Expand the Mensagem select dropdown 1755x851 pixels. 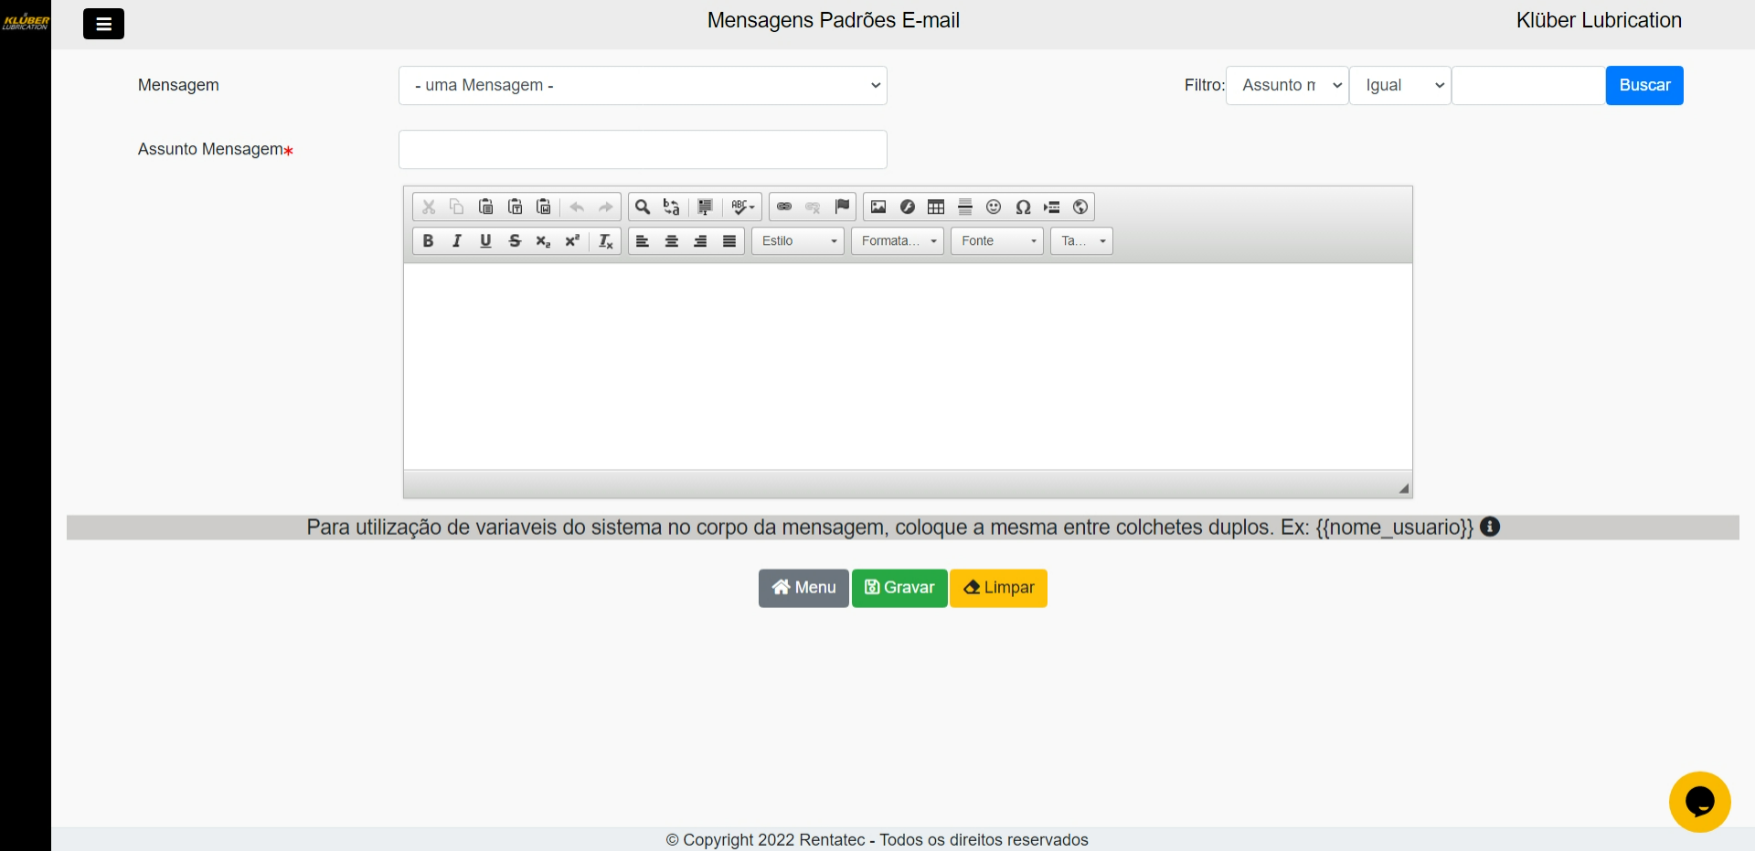point(642,86)
